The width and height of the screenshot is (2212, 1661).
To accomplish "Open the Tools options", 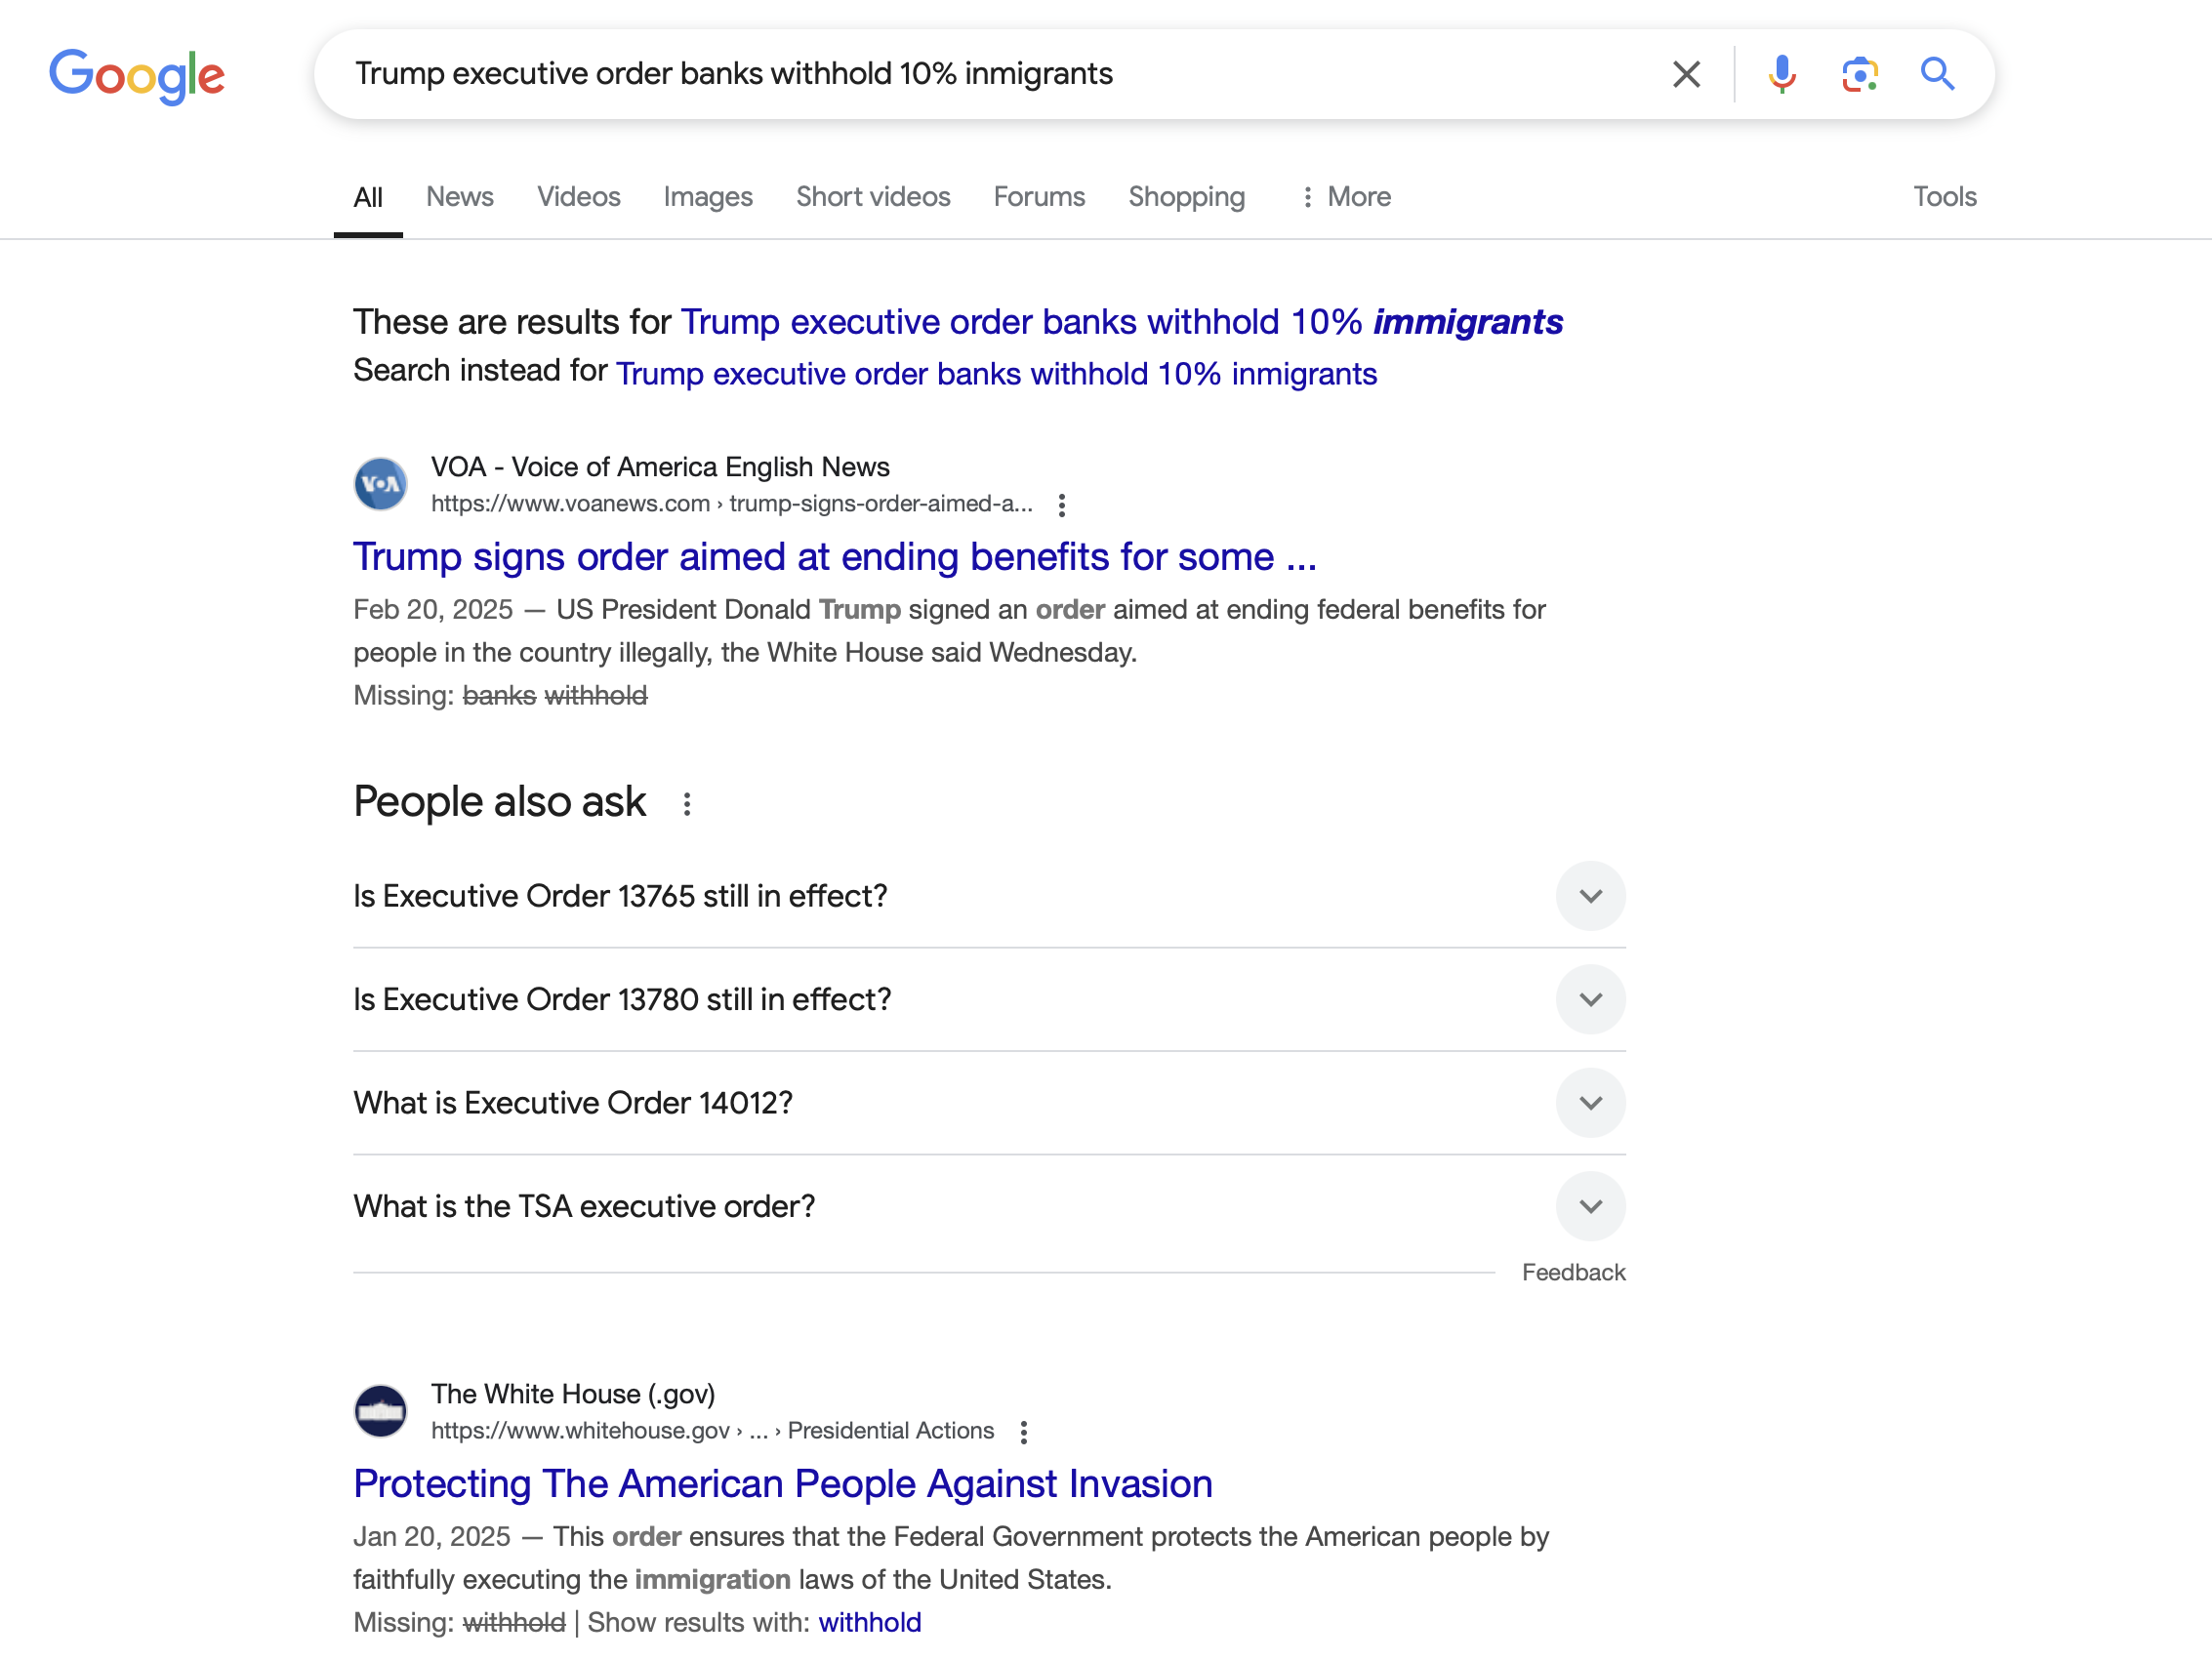I will [1944, 197].
